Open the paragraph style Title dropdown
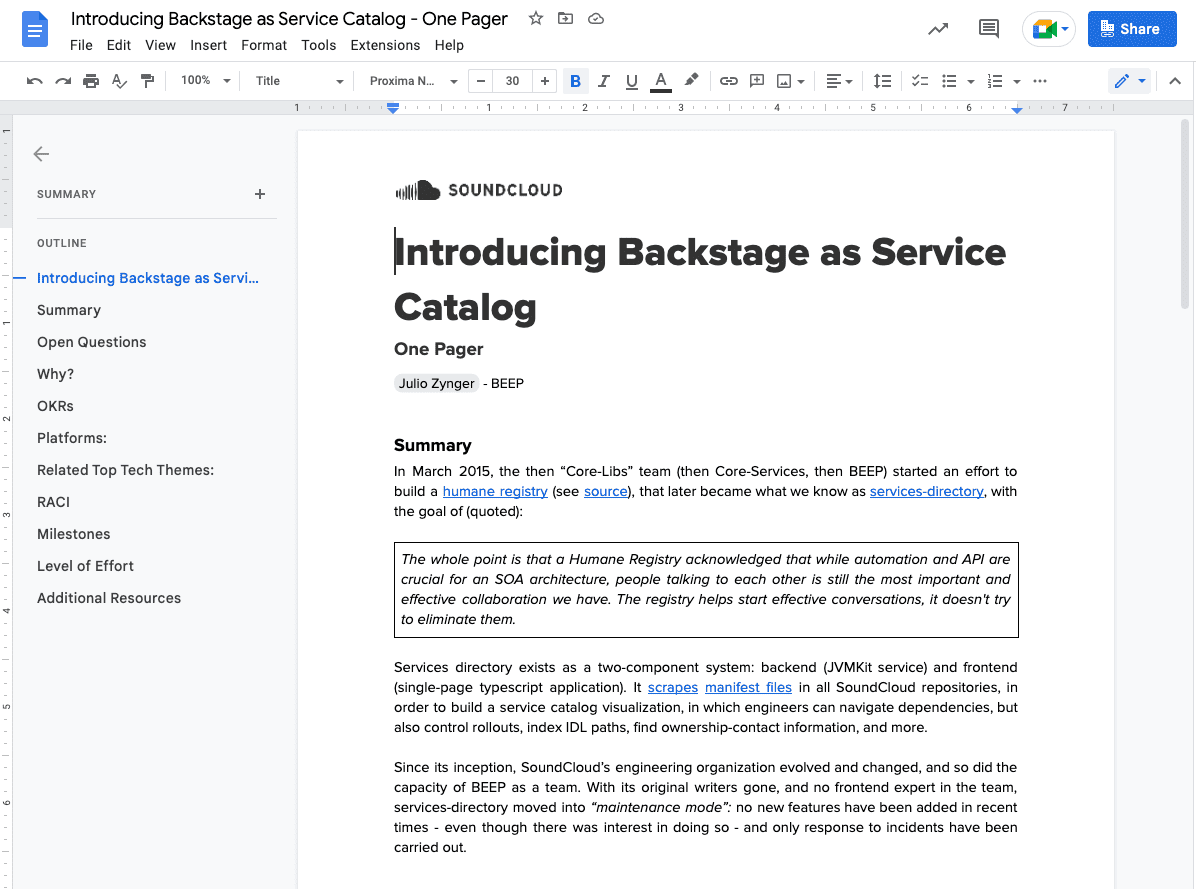The width and height of the screenshot is (1196, 889). pyautogui.click(x=299, y=81)
